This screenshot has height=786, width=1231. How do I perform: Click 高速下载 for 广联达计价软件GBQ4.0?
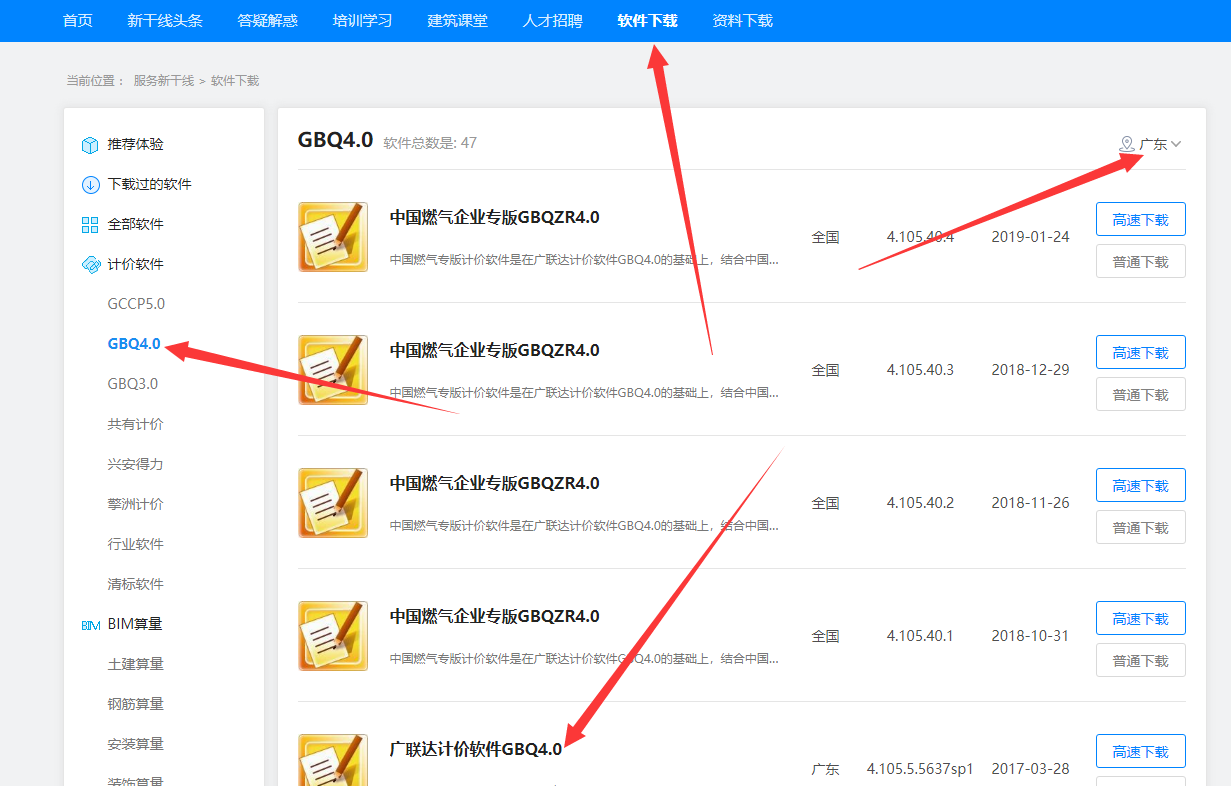[1141, 751]
